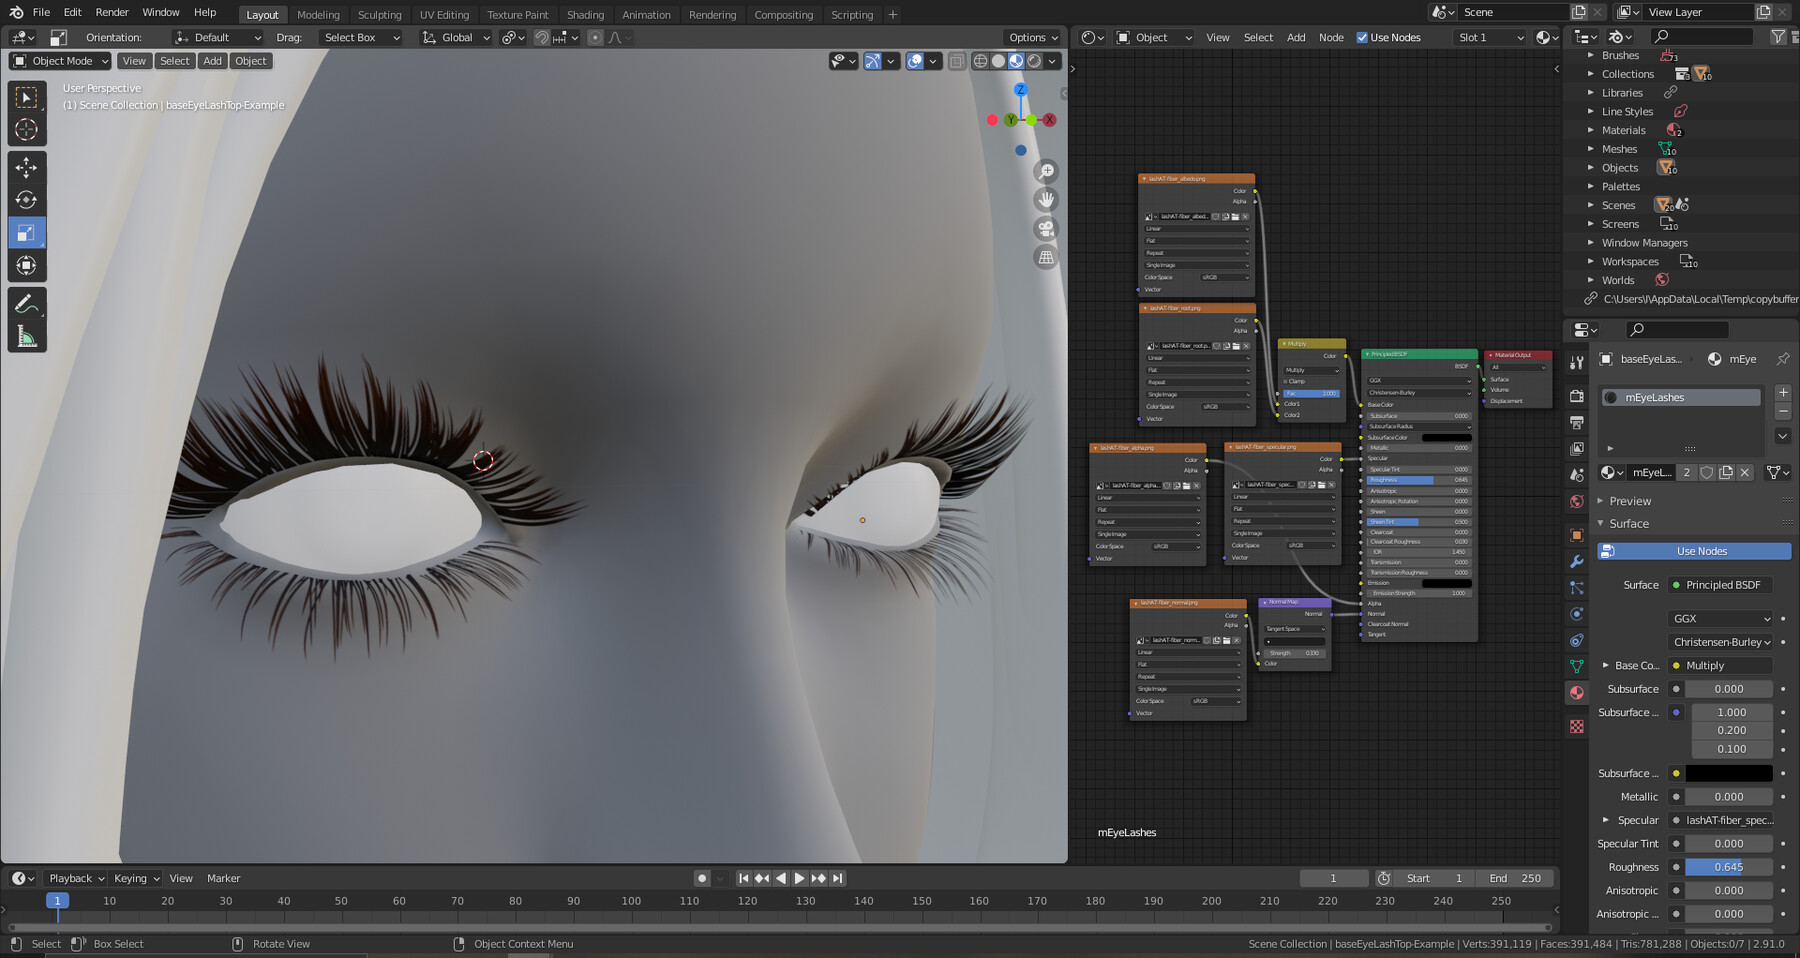Toggle viewport overlays display
The height and width of the screenshot is (958, 1800).
[915, 61]
